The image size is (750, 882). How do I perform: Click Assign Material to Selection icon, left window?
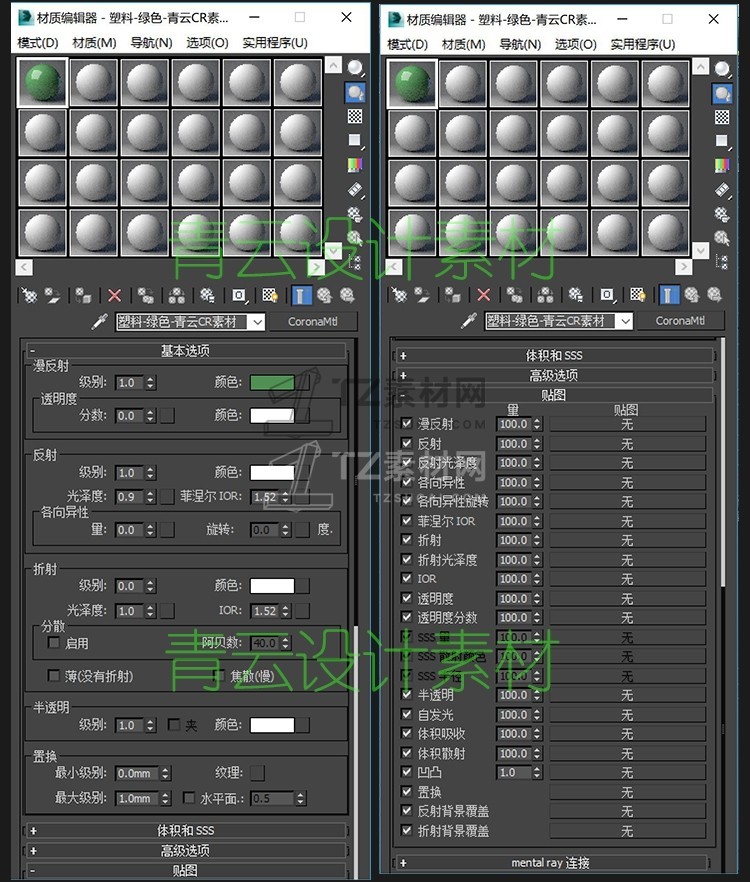point(84,295)
